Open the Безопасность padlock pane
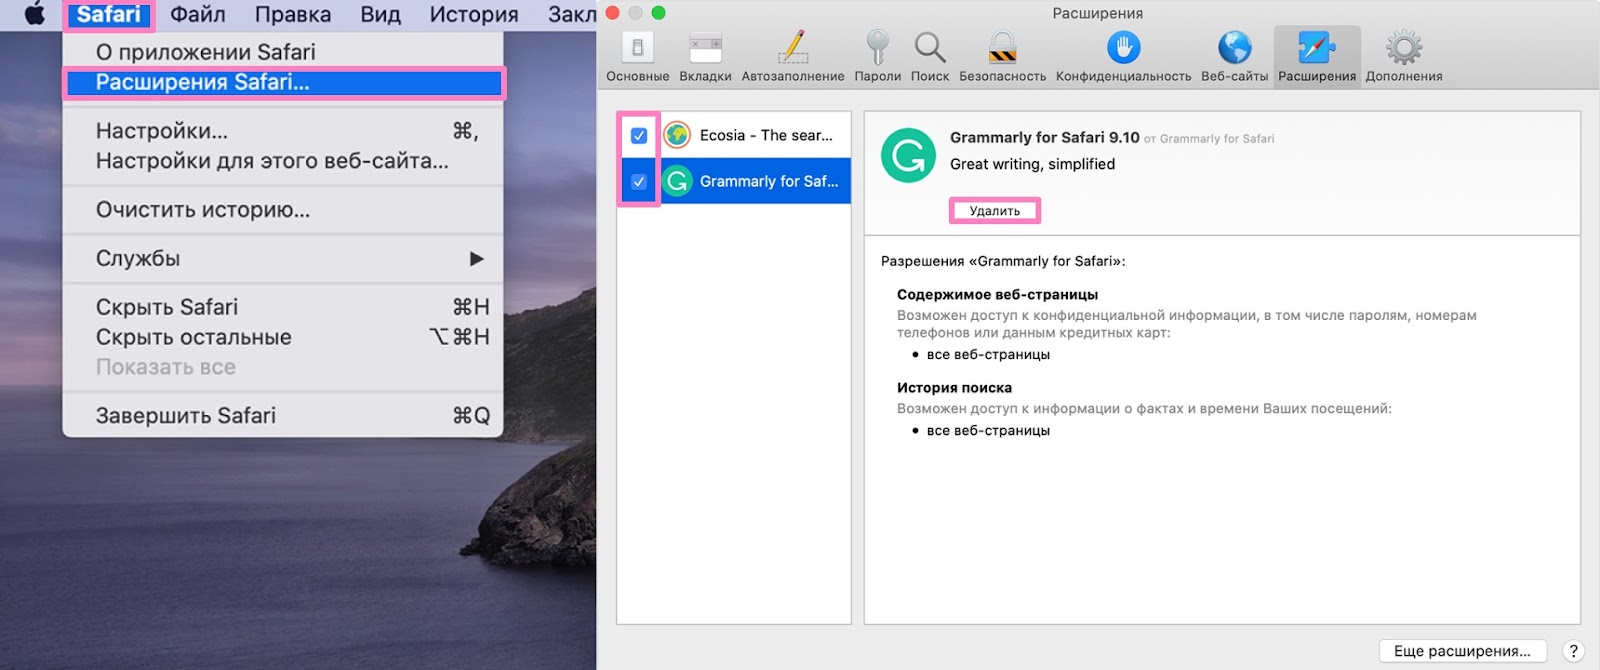This screenshot has height=670, width=1600. (1002, 56)
